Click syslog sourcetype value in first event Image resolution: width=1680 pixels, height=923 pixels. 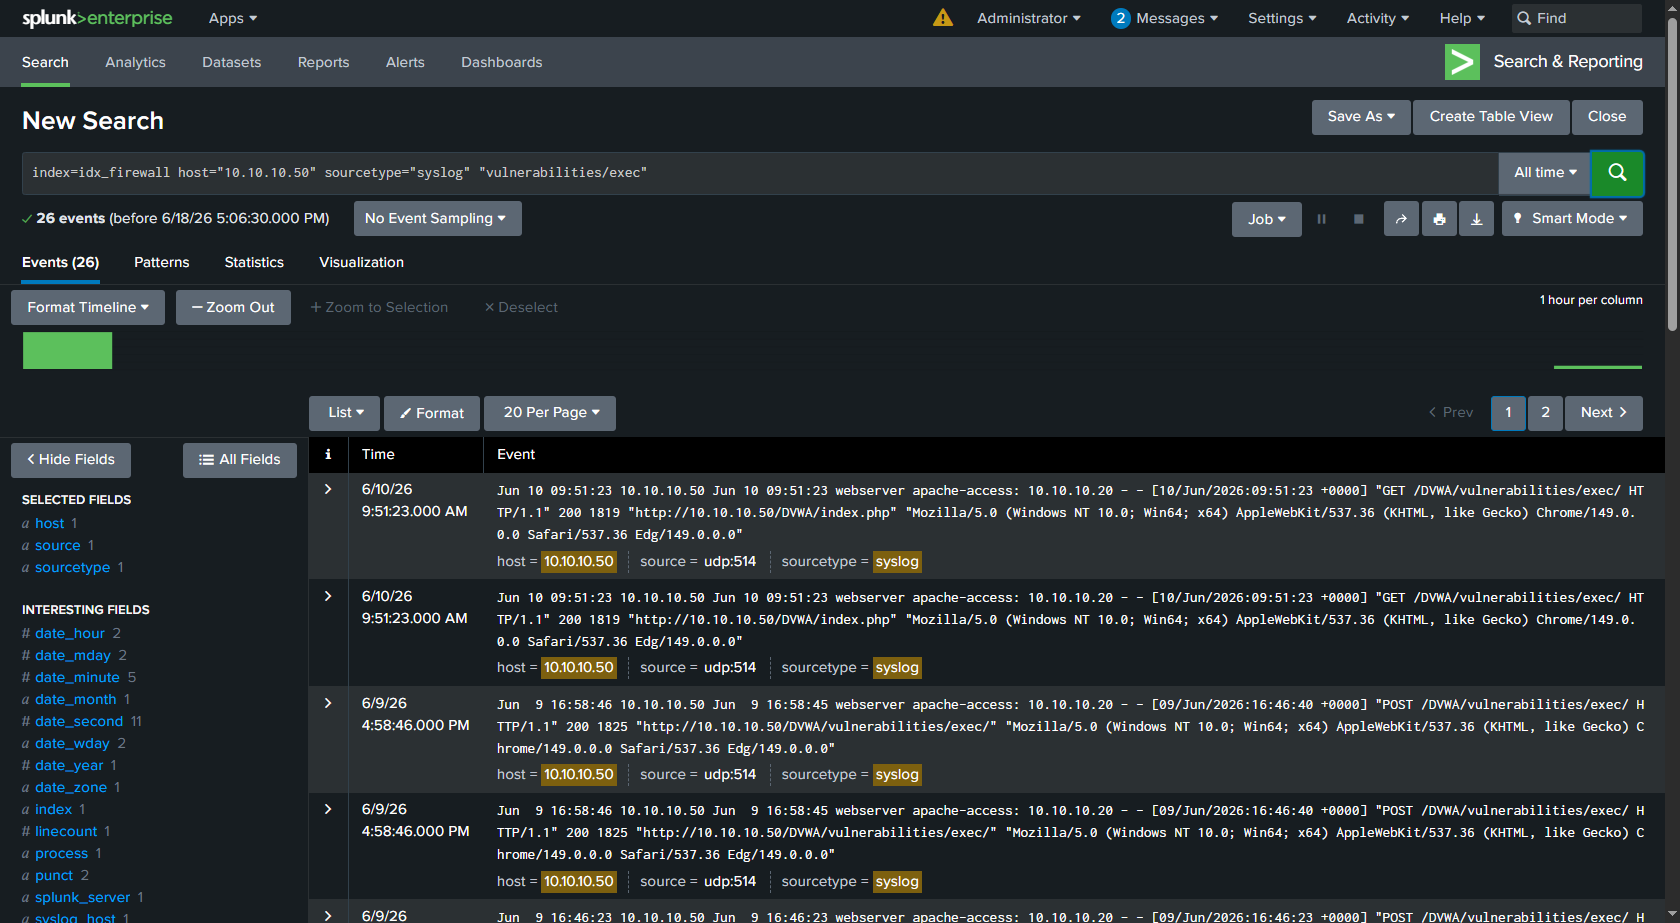897,562
